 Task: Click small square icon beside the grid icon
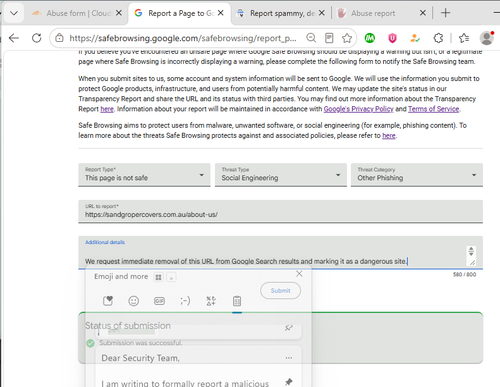tap(171, 277)
